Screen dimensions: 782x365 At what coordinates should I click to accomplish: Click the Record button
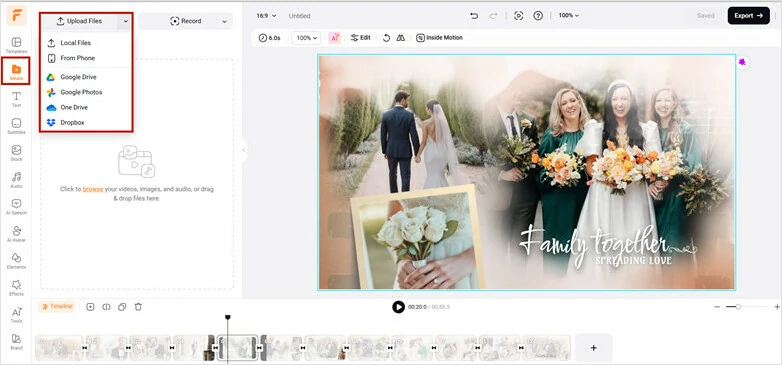click(x=186, y=21)
